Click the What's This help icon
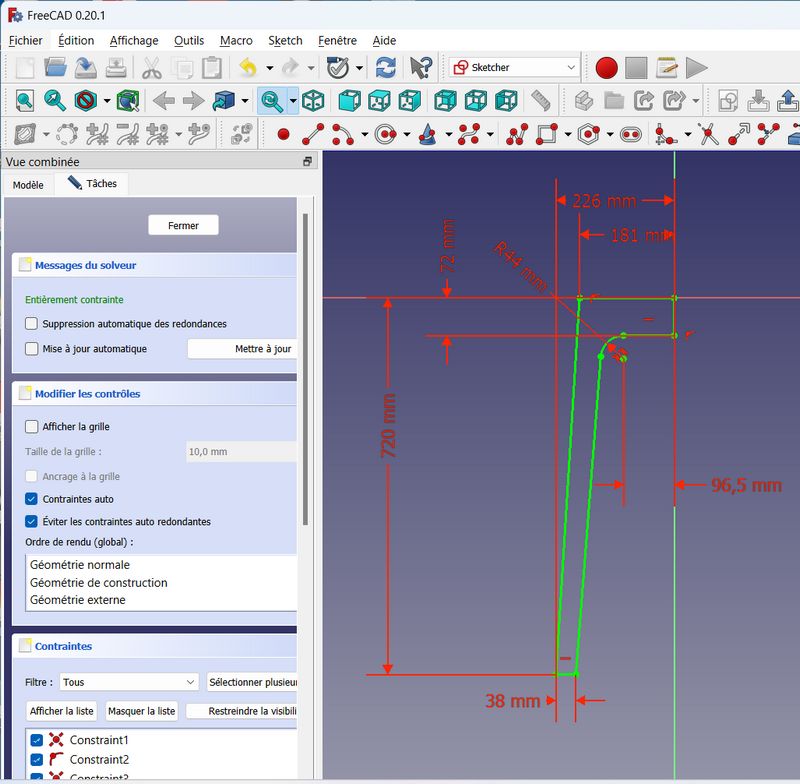This screenshot has height=784, width=800. click(x=421, y=68)
